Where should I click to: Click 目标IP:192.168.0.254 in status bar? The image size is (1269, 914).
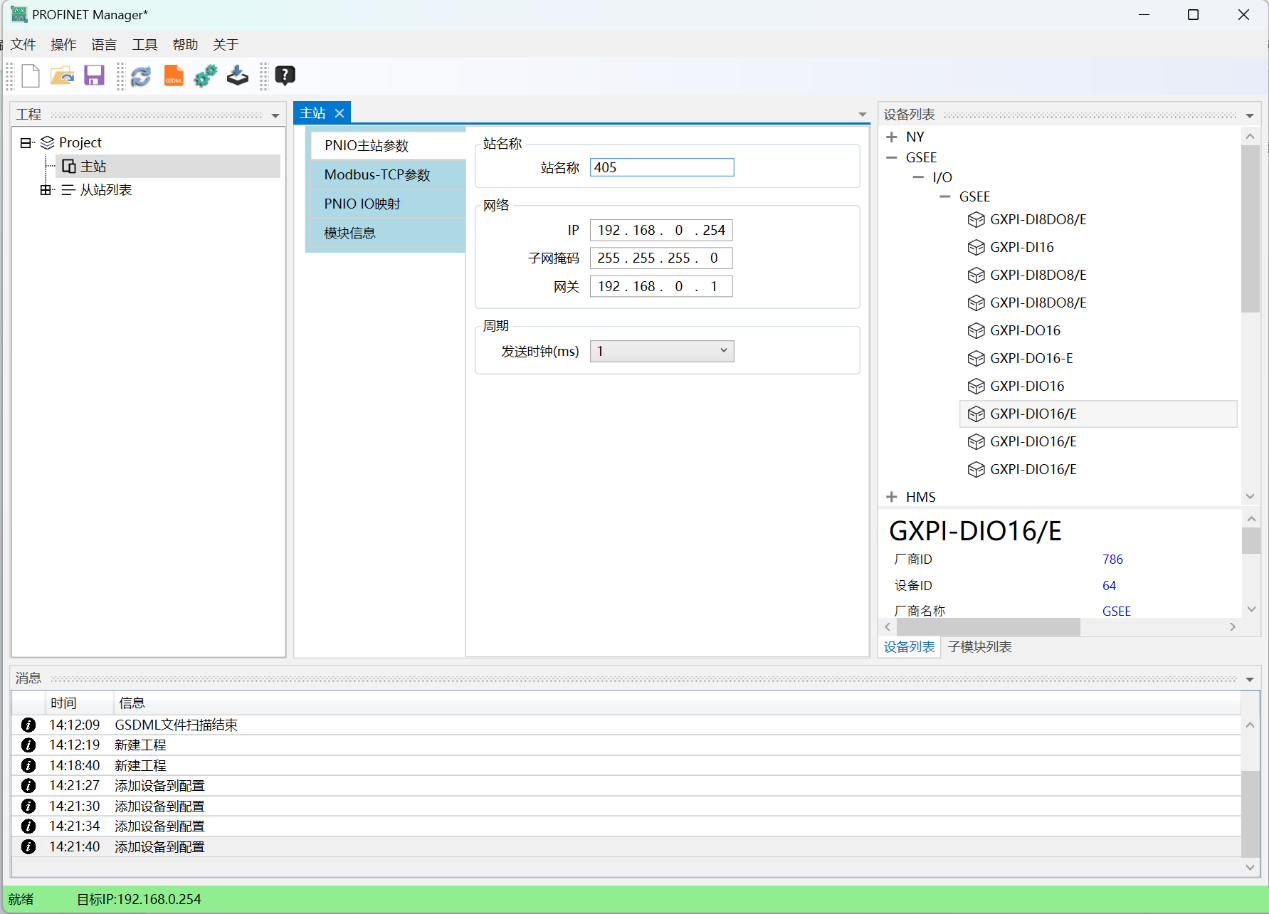click(x=139, y=900)
